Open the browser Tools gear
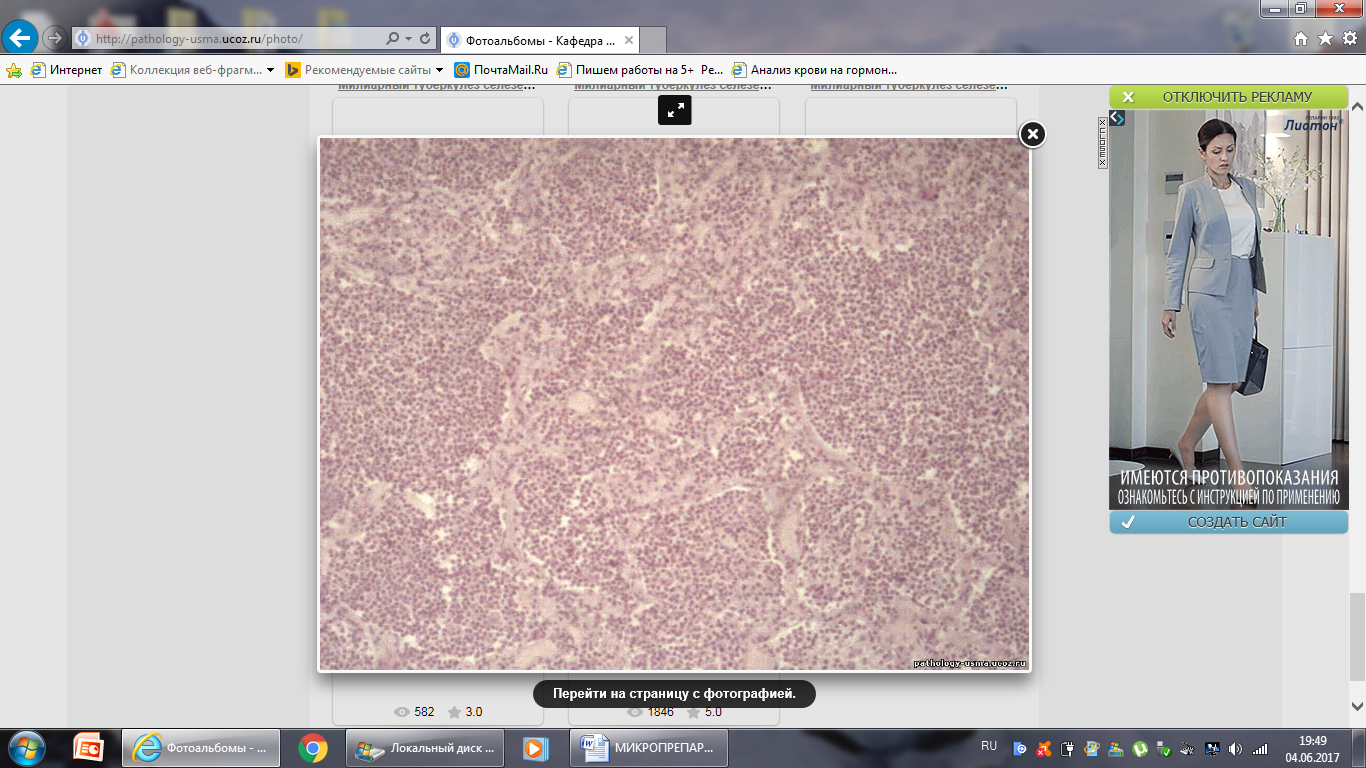 tap(1350, 39)
